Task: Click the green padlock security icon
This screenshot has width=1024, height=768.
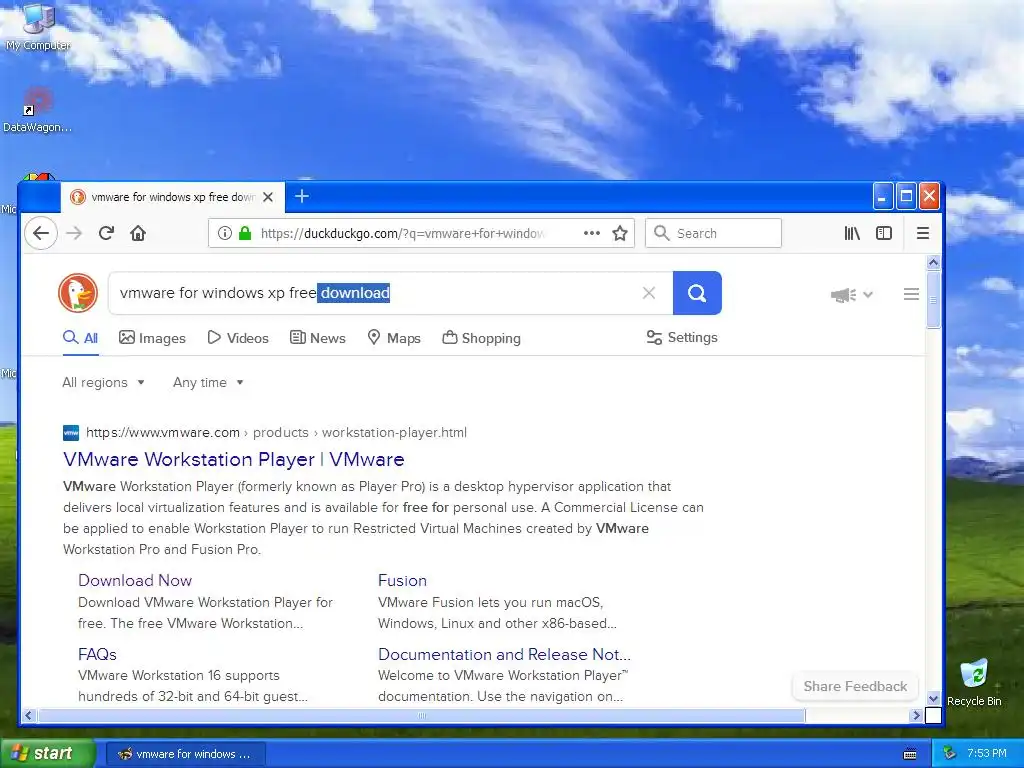Action: 245,233
